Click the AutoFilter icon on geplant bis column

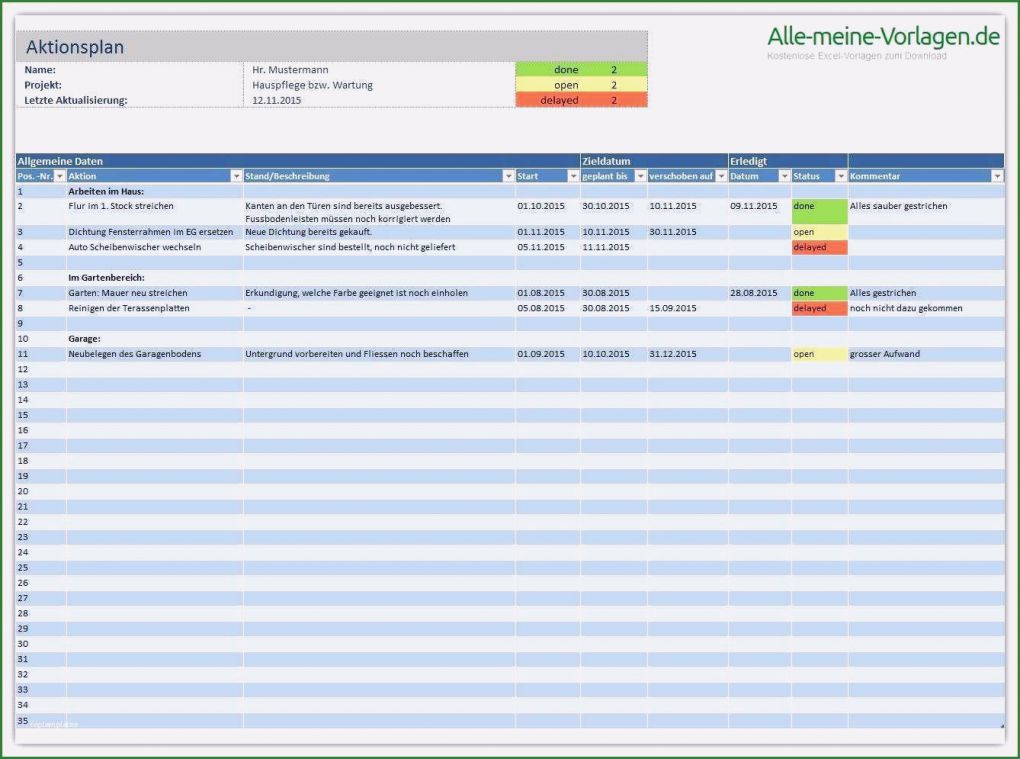click(640, 176)
